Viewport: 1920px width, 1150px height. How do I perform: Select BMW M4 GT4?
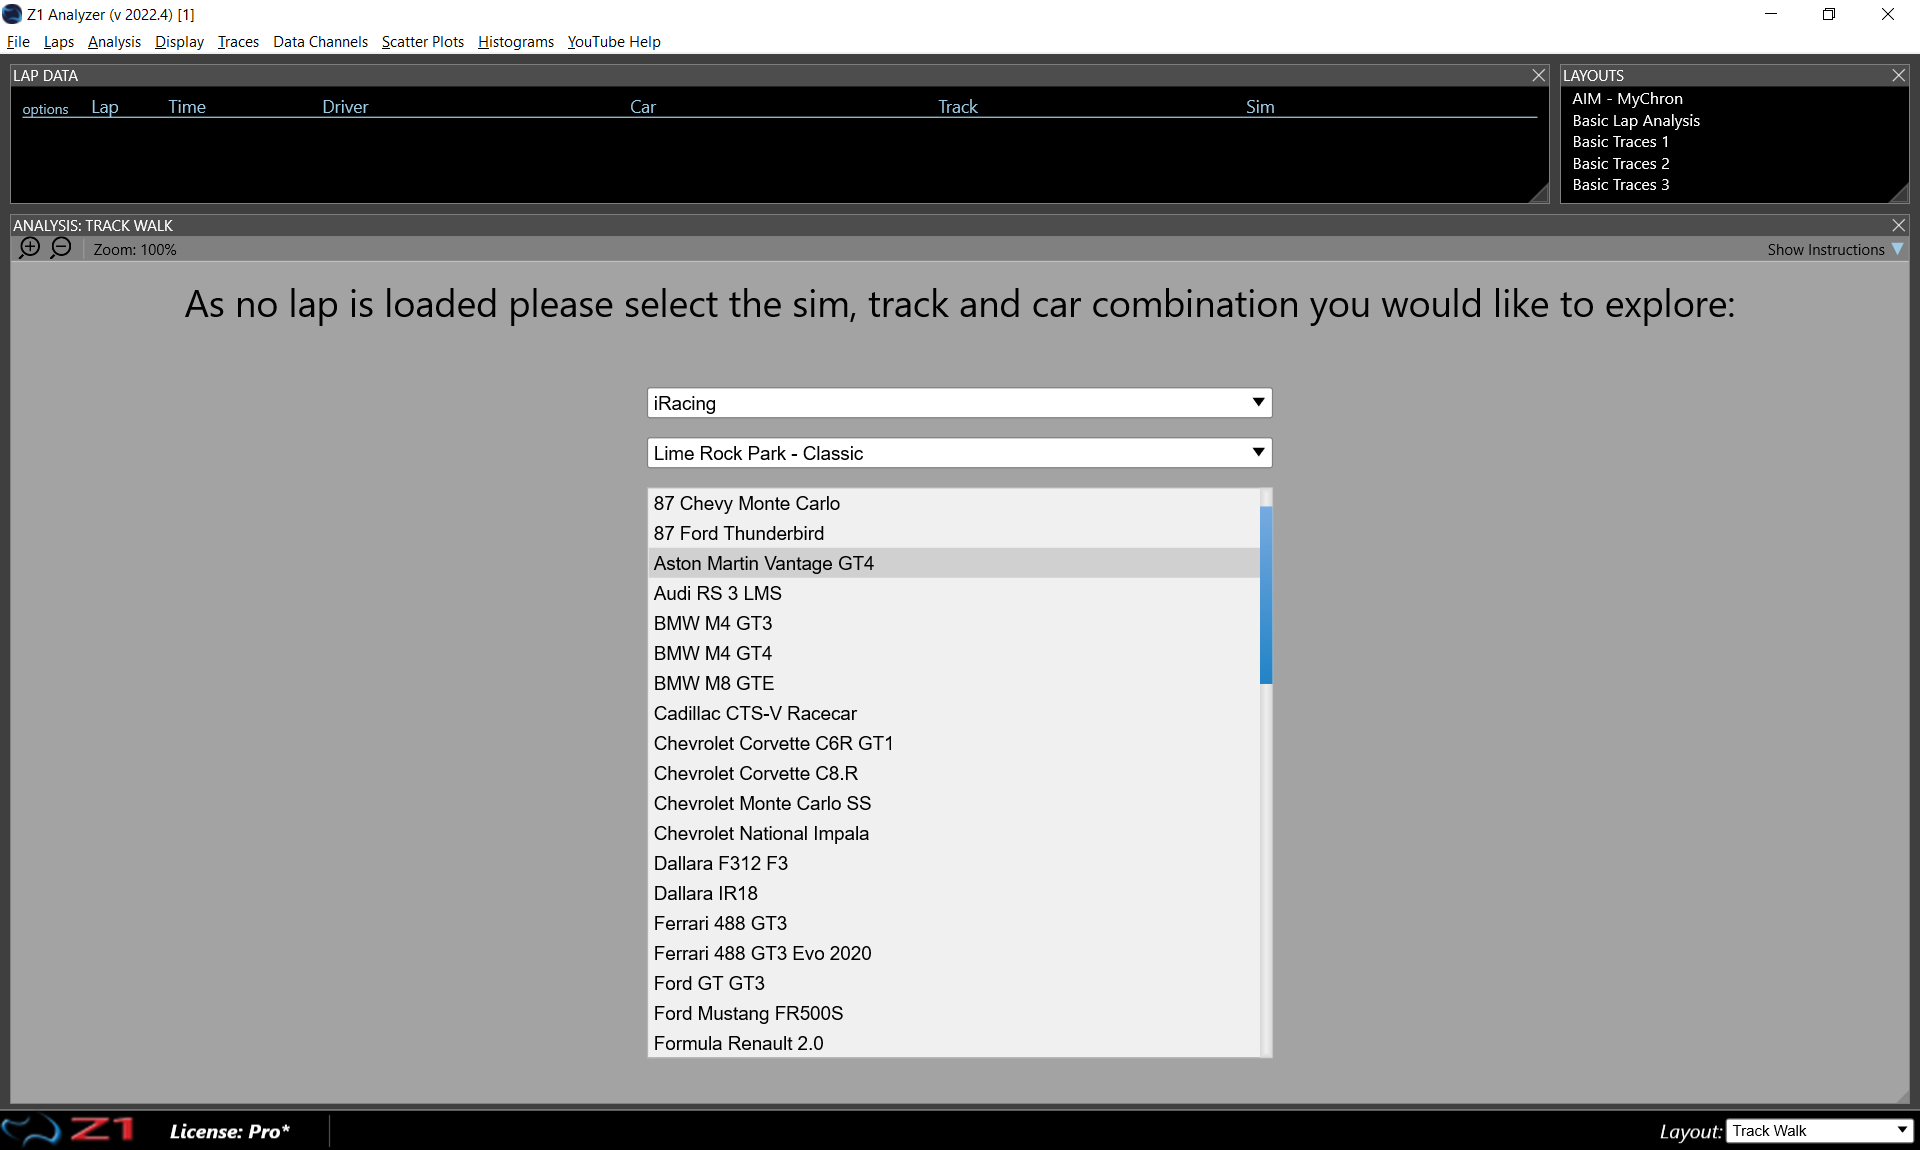954,653
